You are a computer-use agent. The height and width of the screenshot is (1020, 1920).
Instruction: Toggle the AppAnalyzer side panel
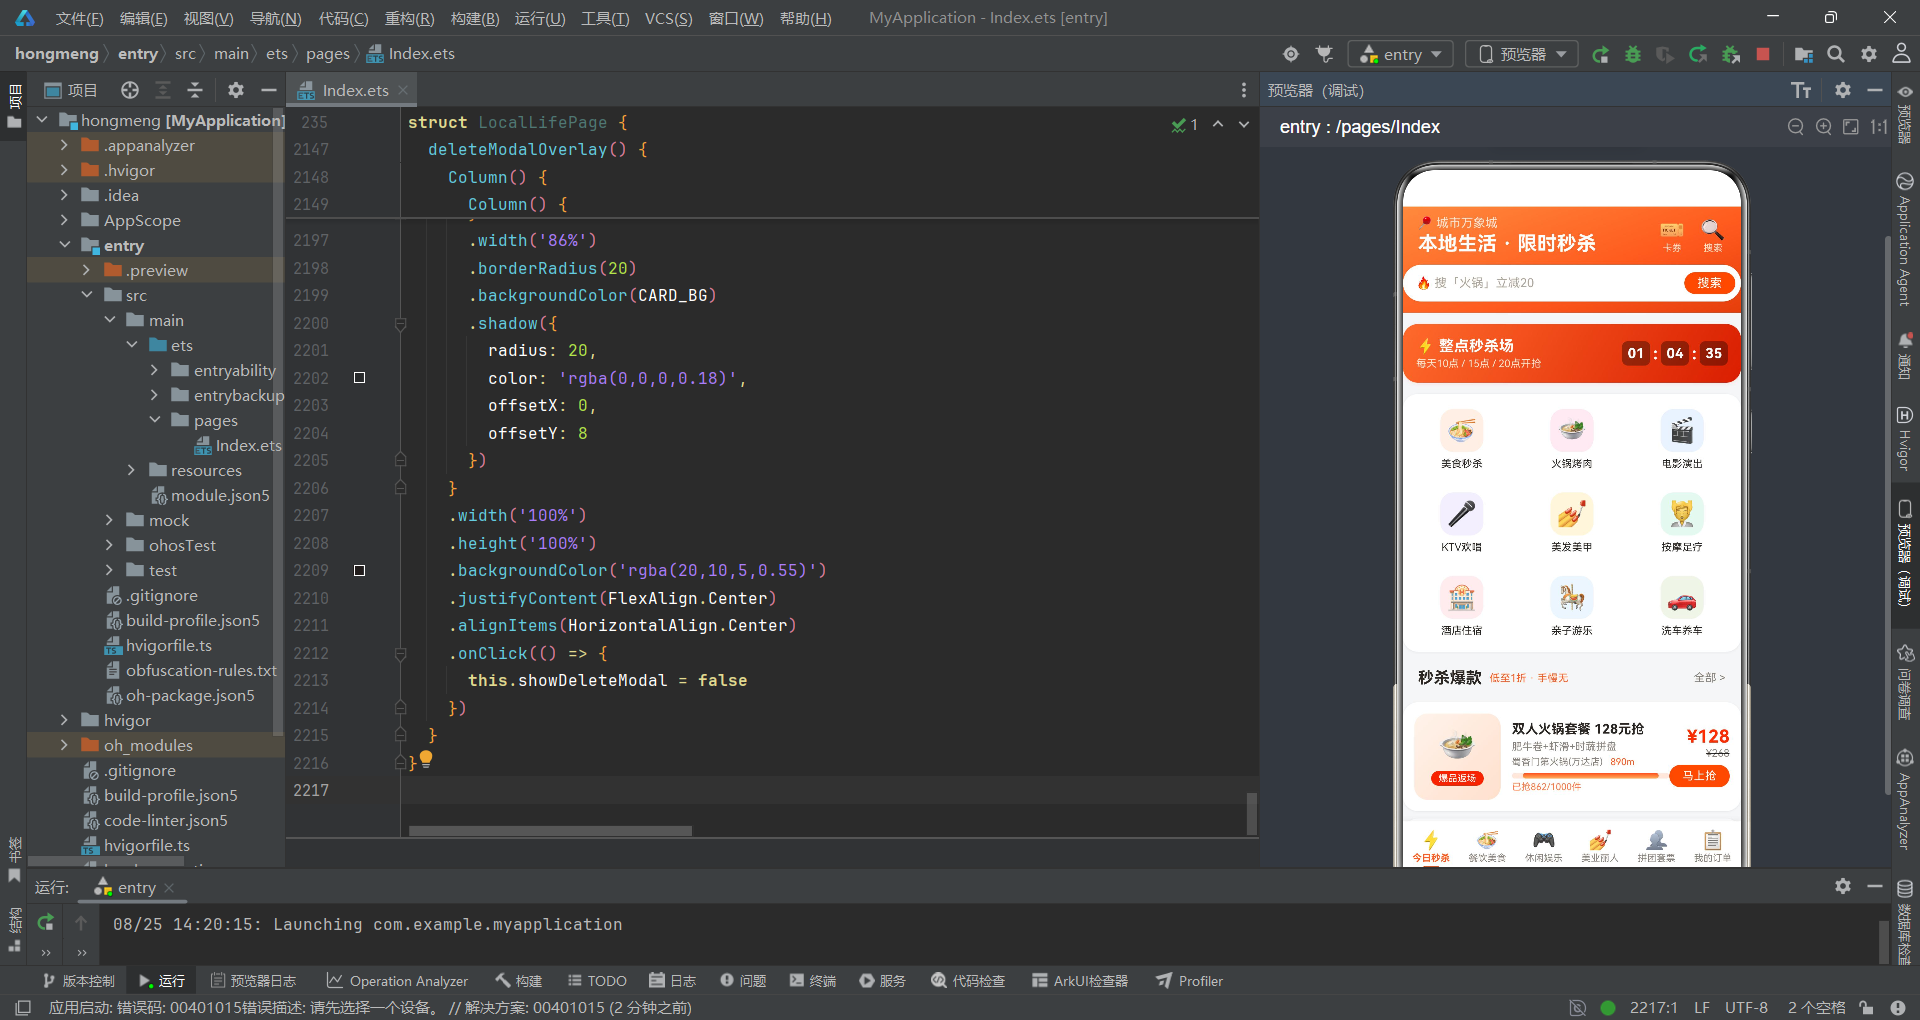tap(1905, 798)
